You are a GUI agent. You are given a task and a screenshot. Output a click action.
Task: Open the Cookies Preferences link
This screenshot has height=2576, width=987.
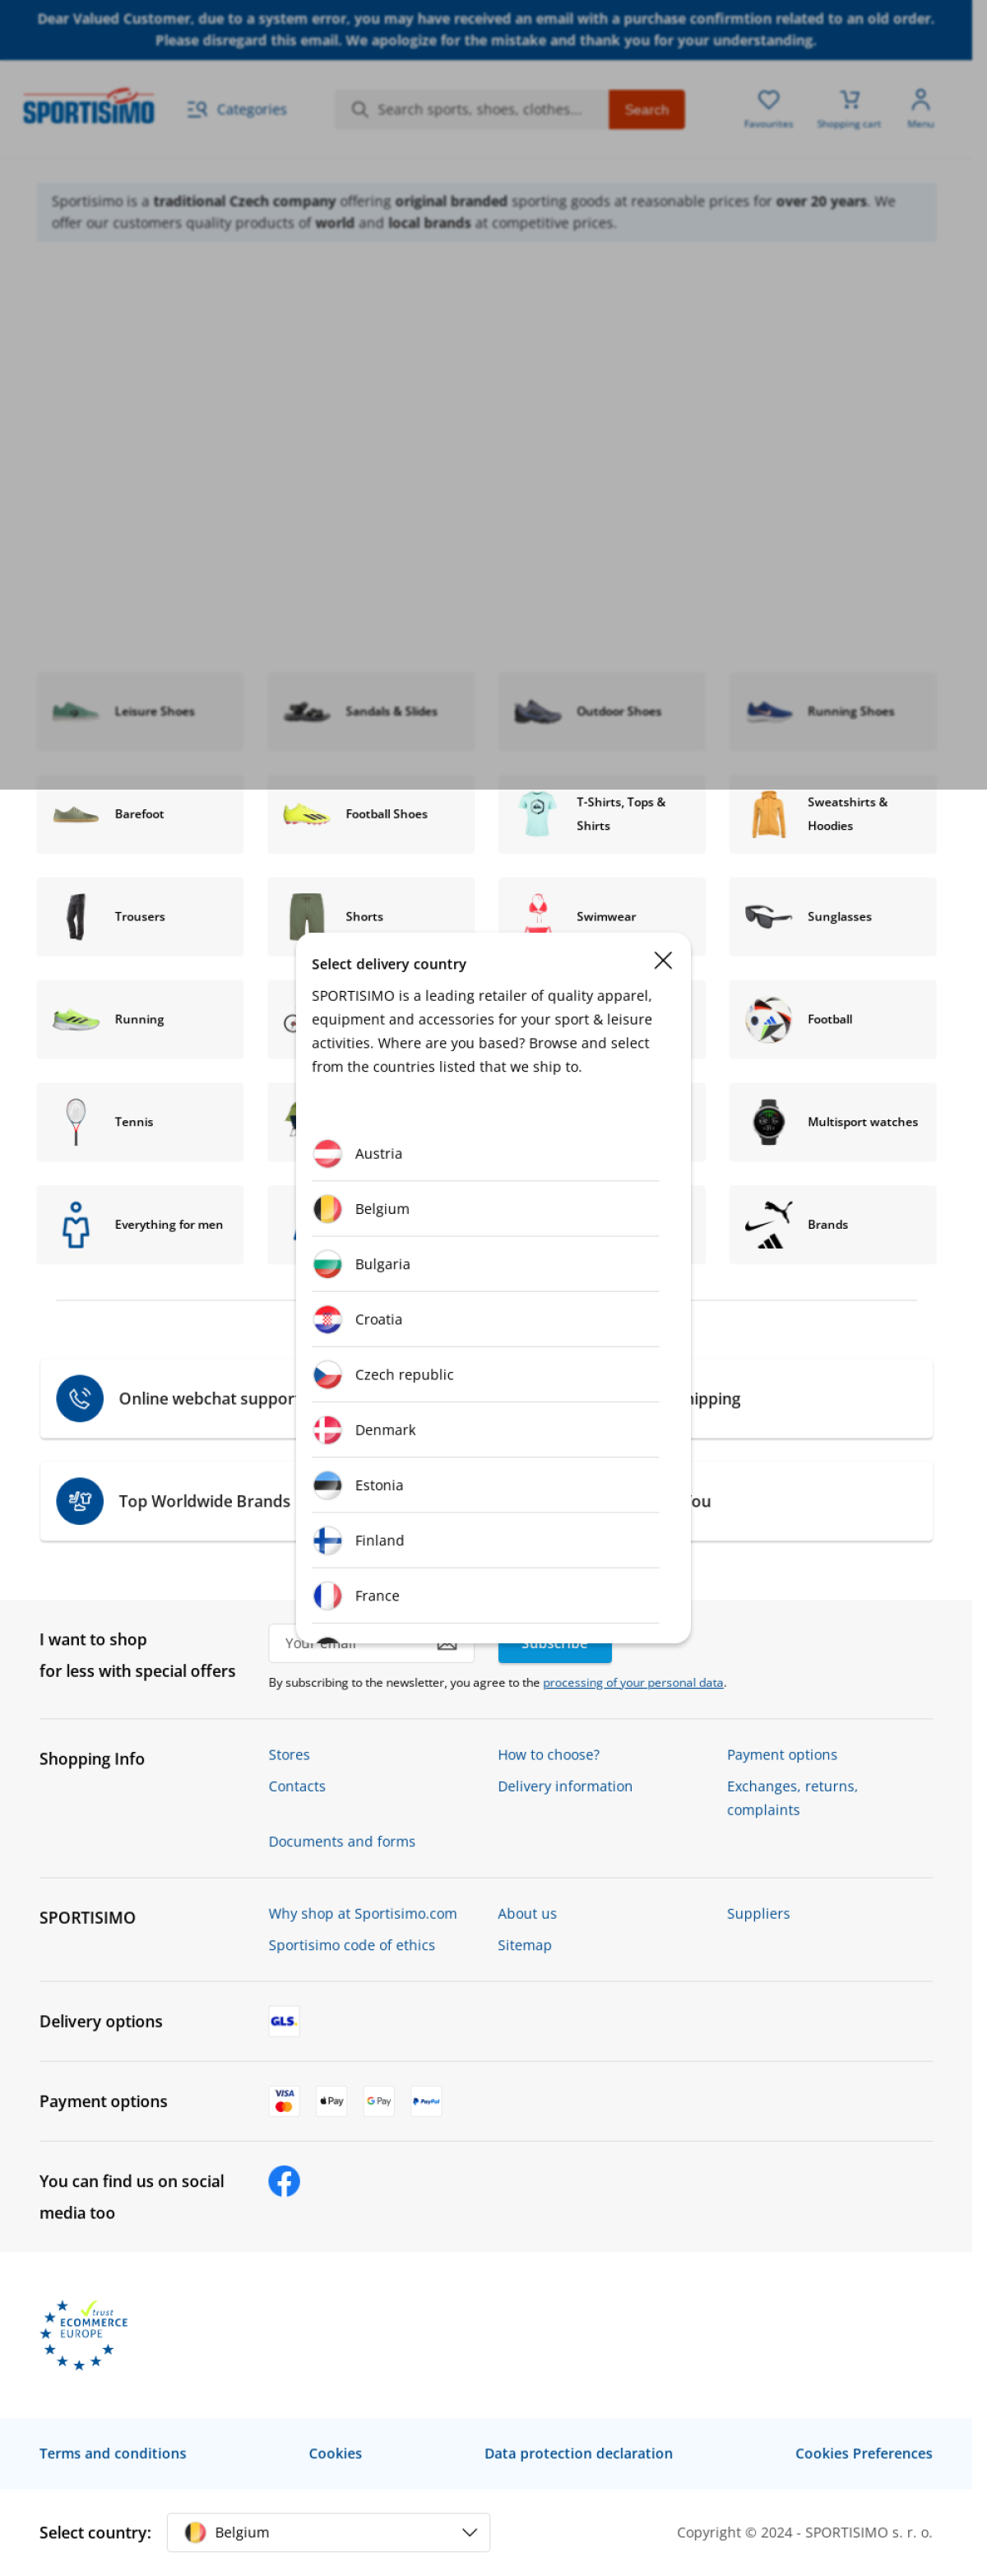click(x=863, y=2452)
